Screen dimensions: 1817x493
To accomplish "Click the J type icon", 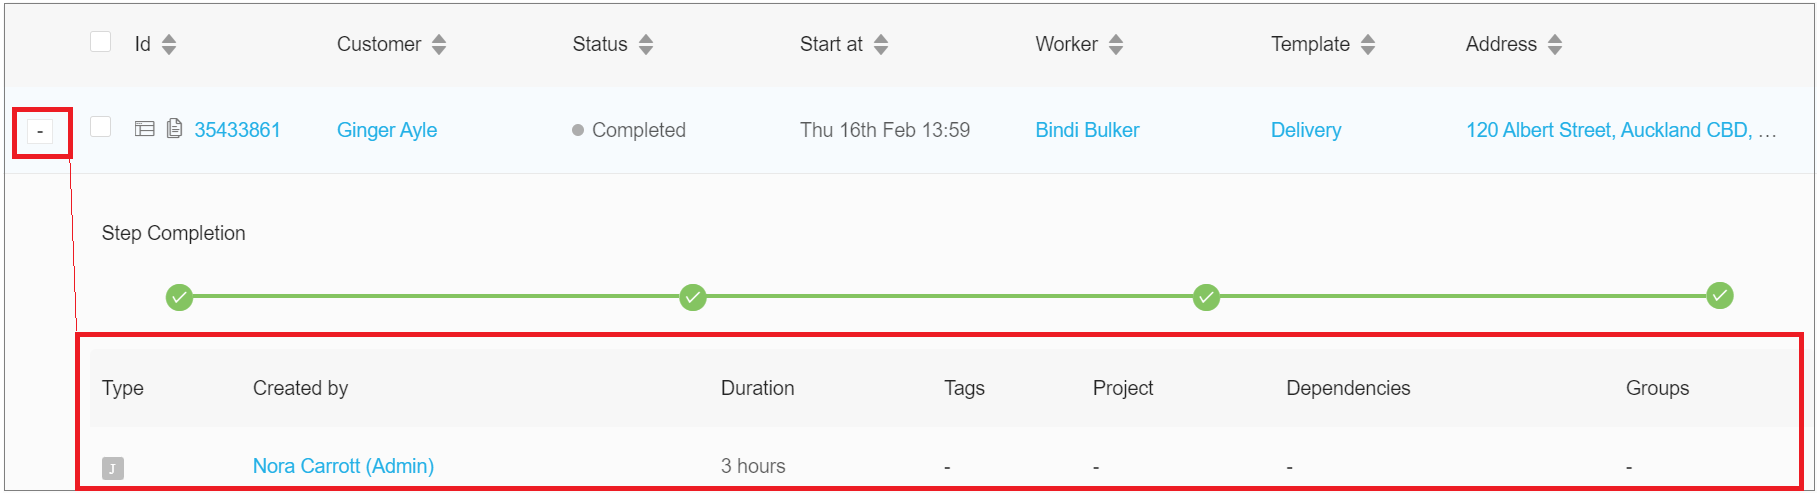I will [113, 468].
